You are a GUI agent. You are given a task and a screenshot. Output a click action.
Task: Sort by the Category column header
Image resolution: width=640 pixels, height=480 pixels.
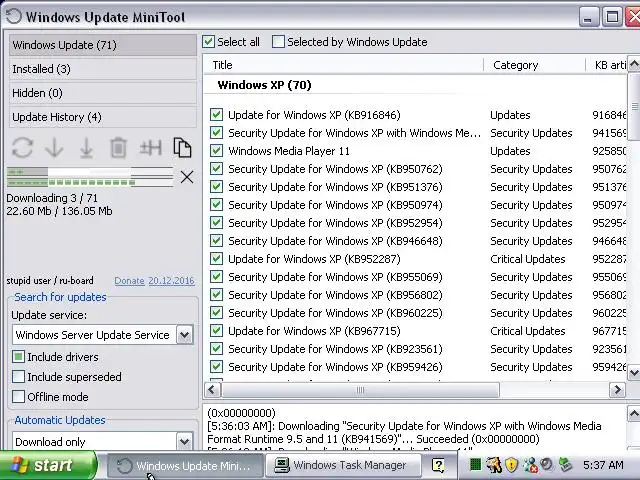[x=534, y=65]
